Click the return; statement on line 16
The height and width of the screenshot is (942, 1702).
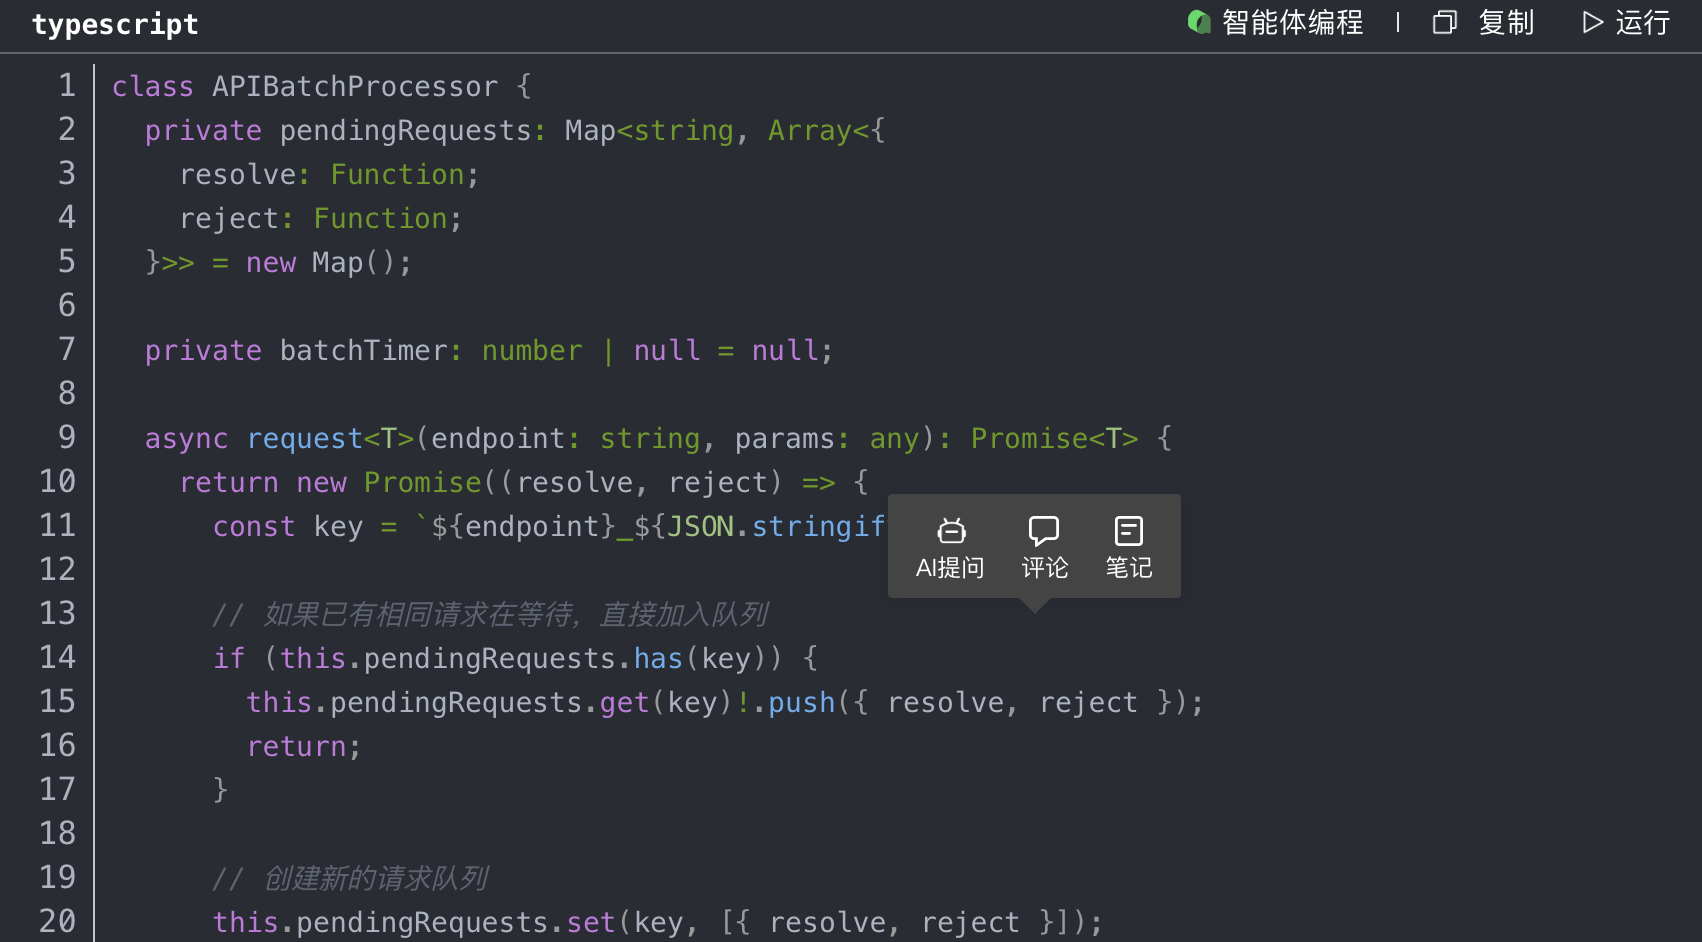[304, 747]
